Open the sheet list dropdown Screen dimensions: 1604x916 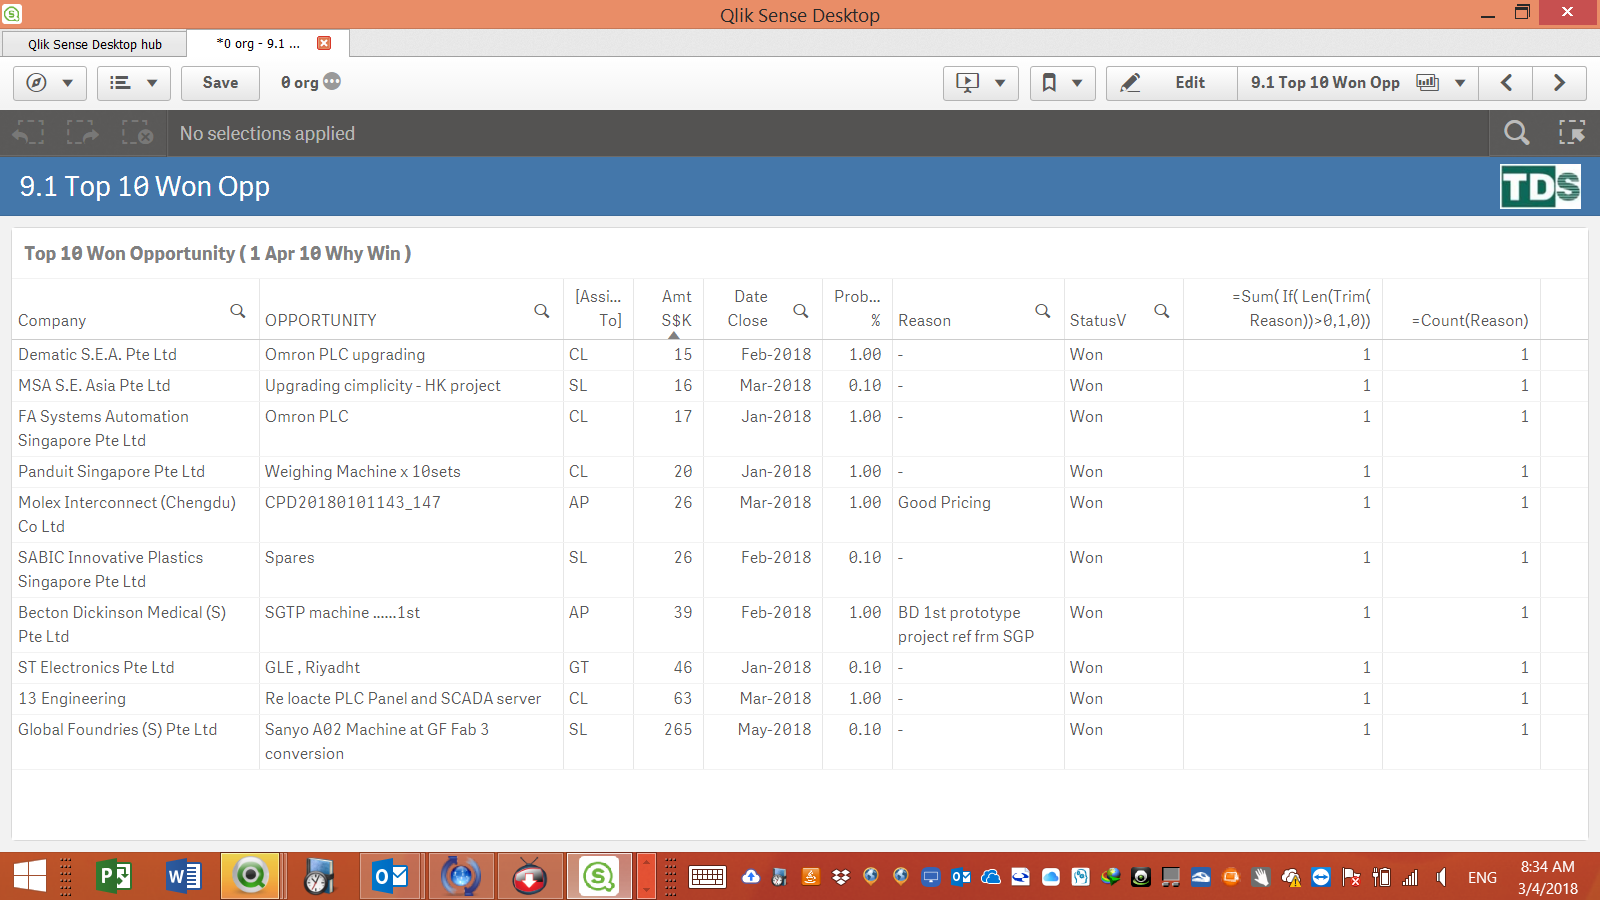(x=1357, y=83)
